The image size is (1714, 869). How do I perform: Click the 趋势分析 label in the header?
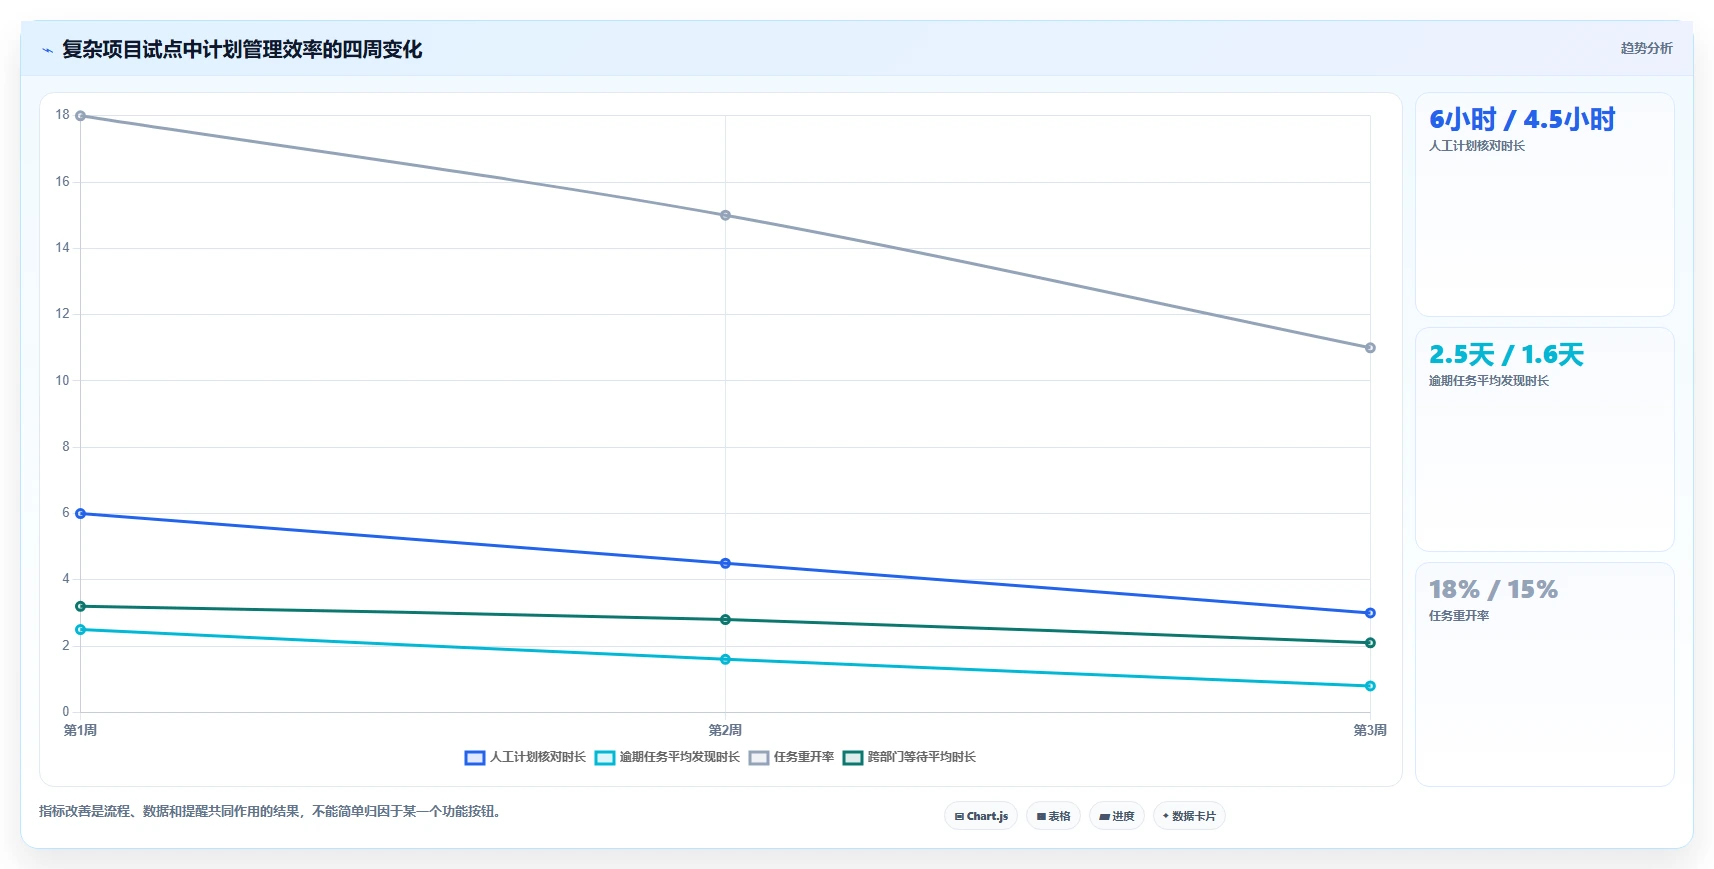(x=1646, y=48)
